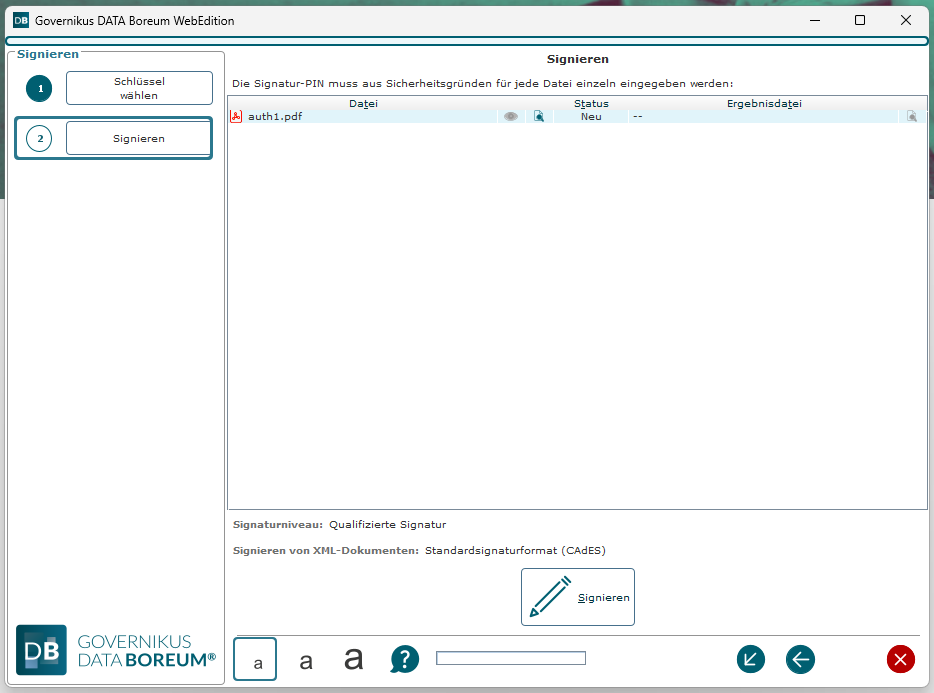Click the Signieren step button in sidebar

click(x=139, y=138)
